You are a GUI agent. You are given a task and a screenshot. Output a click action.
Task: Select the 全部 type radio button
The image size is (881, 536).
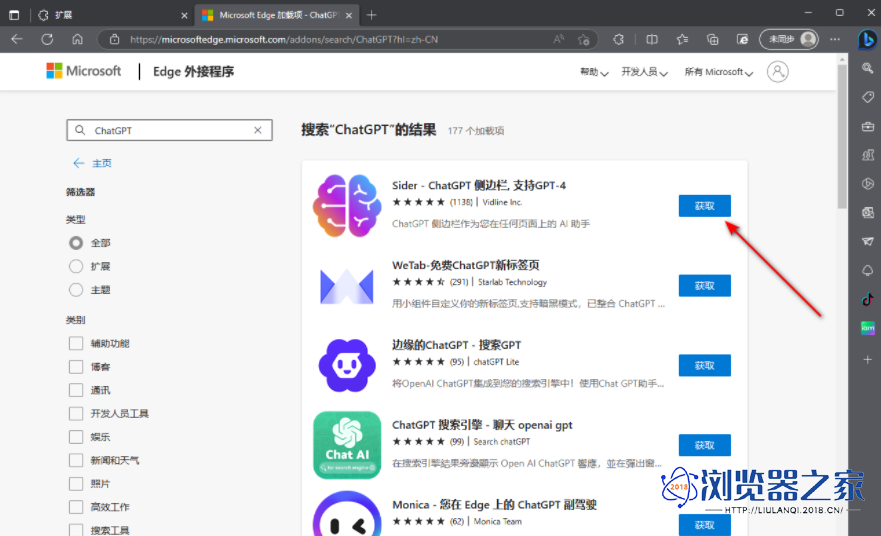[x=76, y=243]
